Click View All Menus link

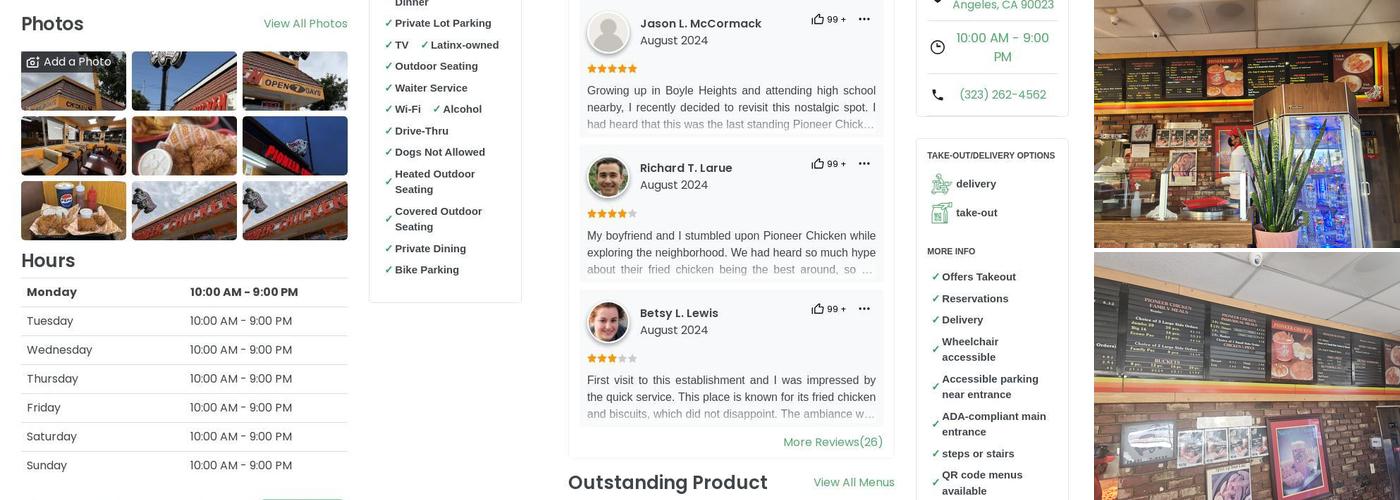pyautogui.click(x=853, y=483)
